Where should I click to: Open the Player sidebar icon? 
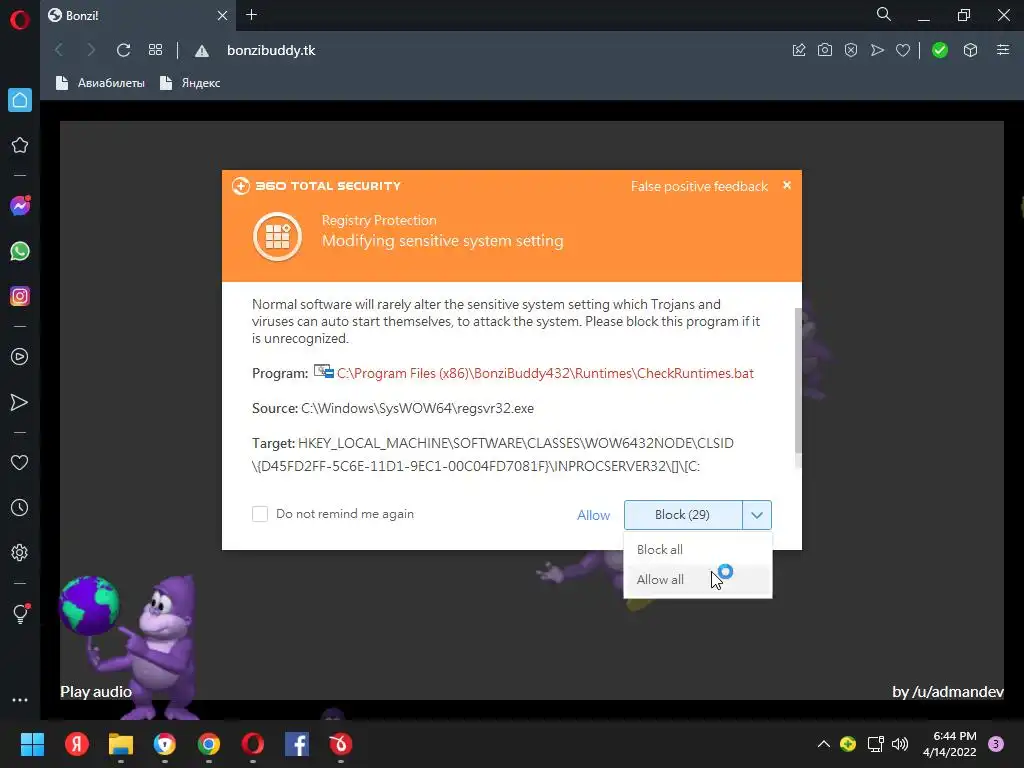point(20,357)
